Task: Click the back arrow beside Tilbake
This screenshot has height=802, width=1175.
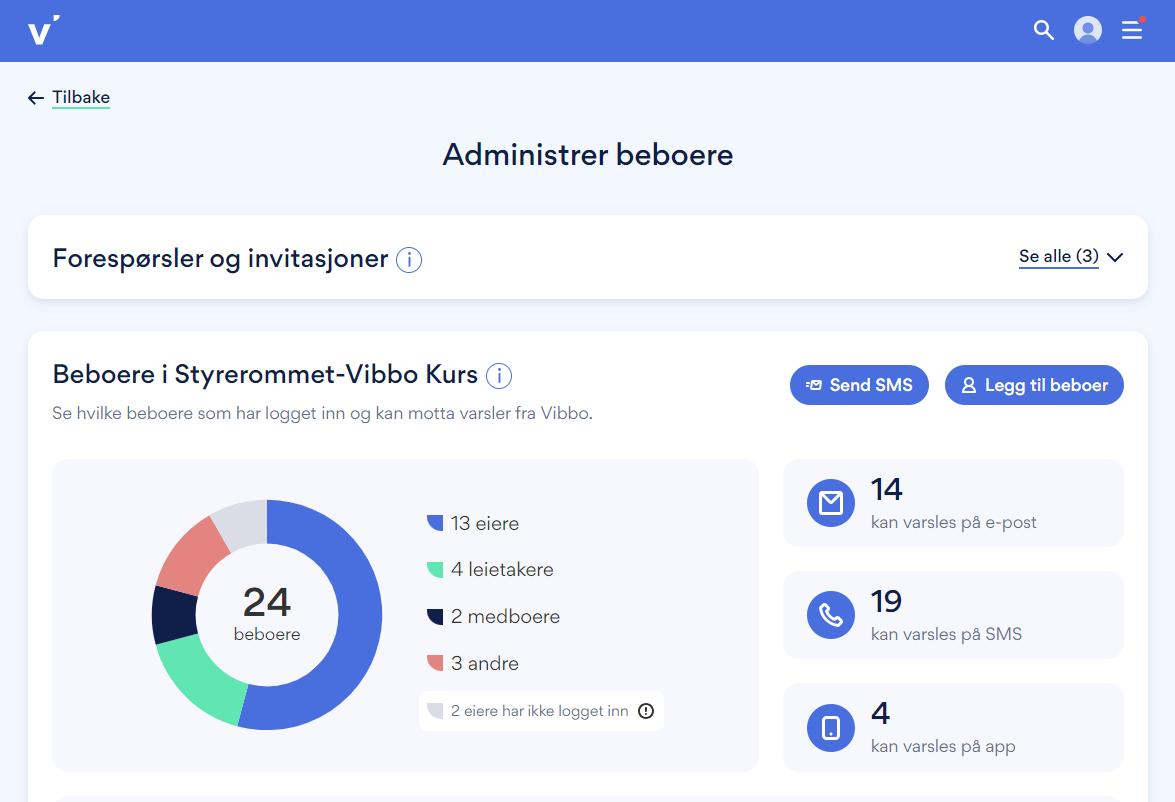Action: pyautogui.click(x=36, y=98)
